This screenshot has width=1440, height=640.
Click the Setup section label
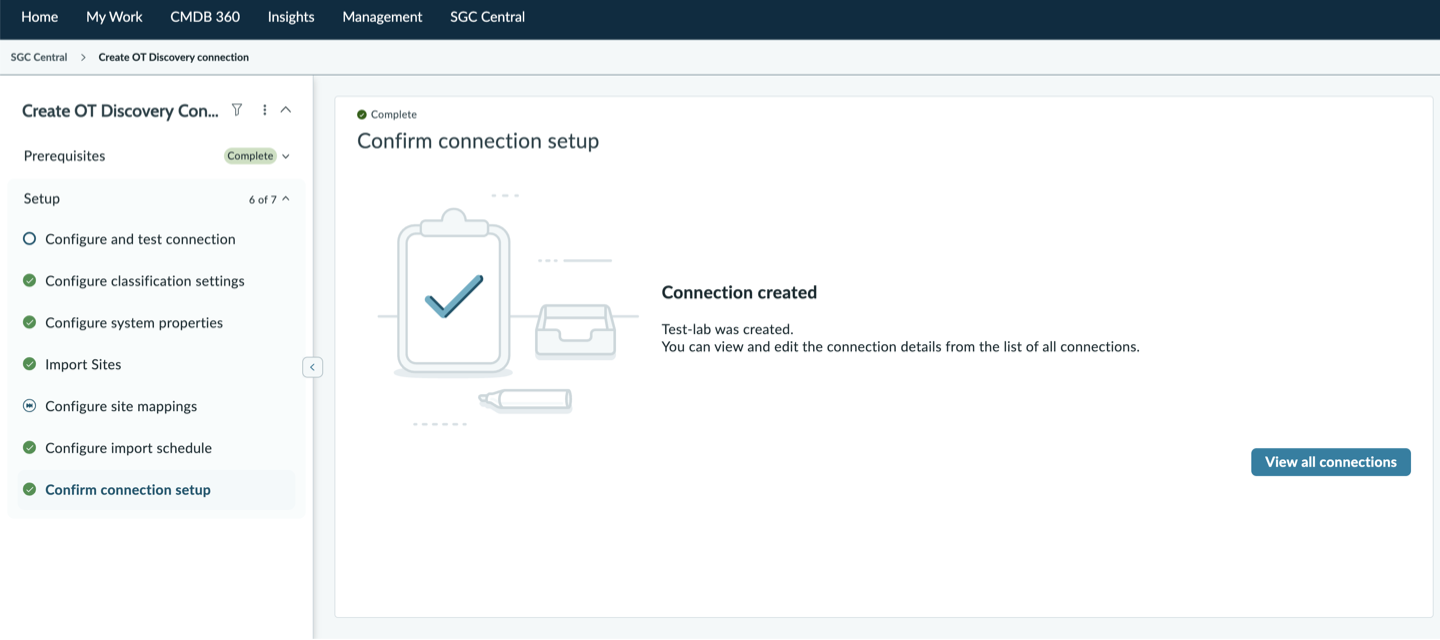[42, 198]
